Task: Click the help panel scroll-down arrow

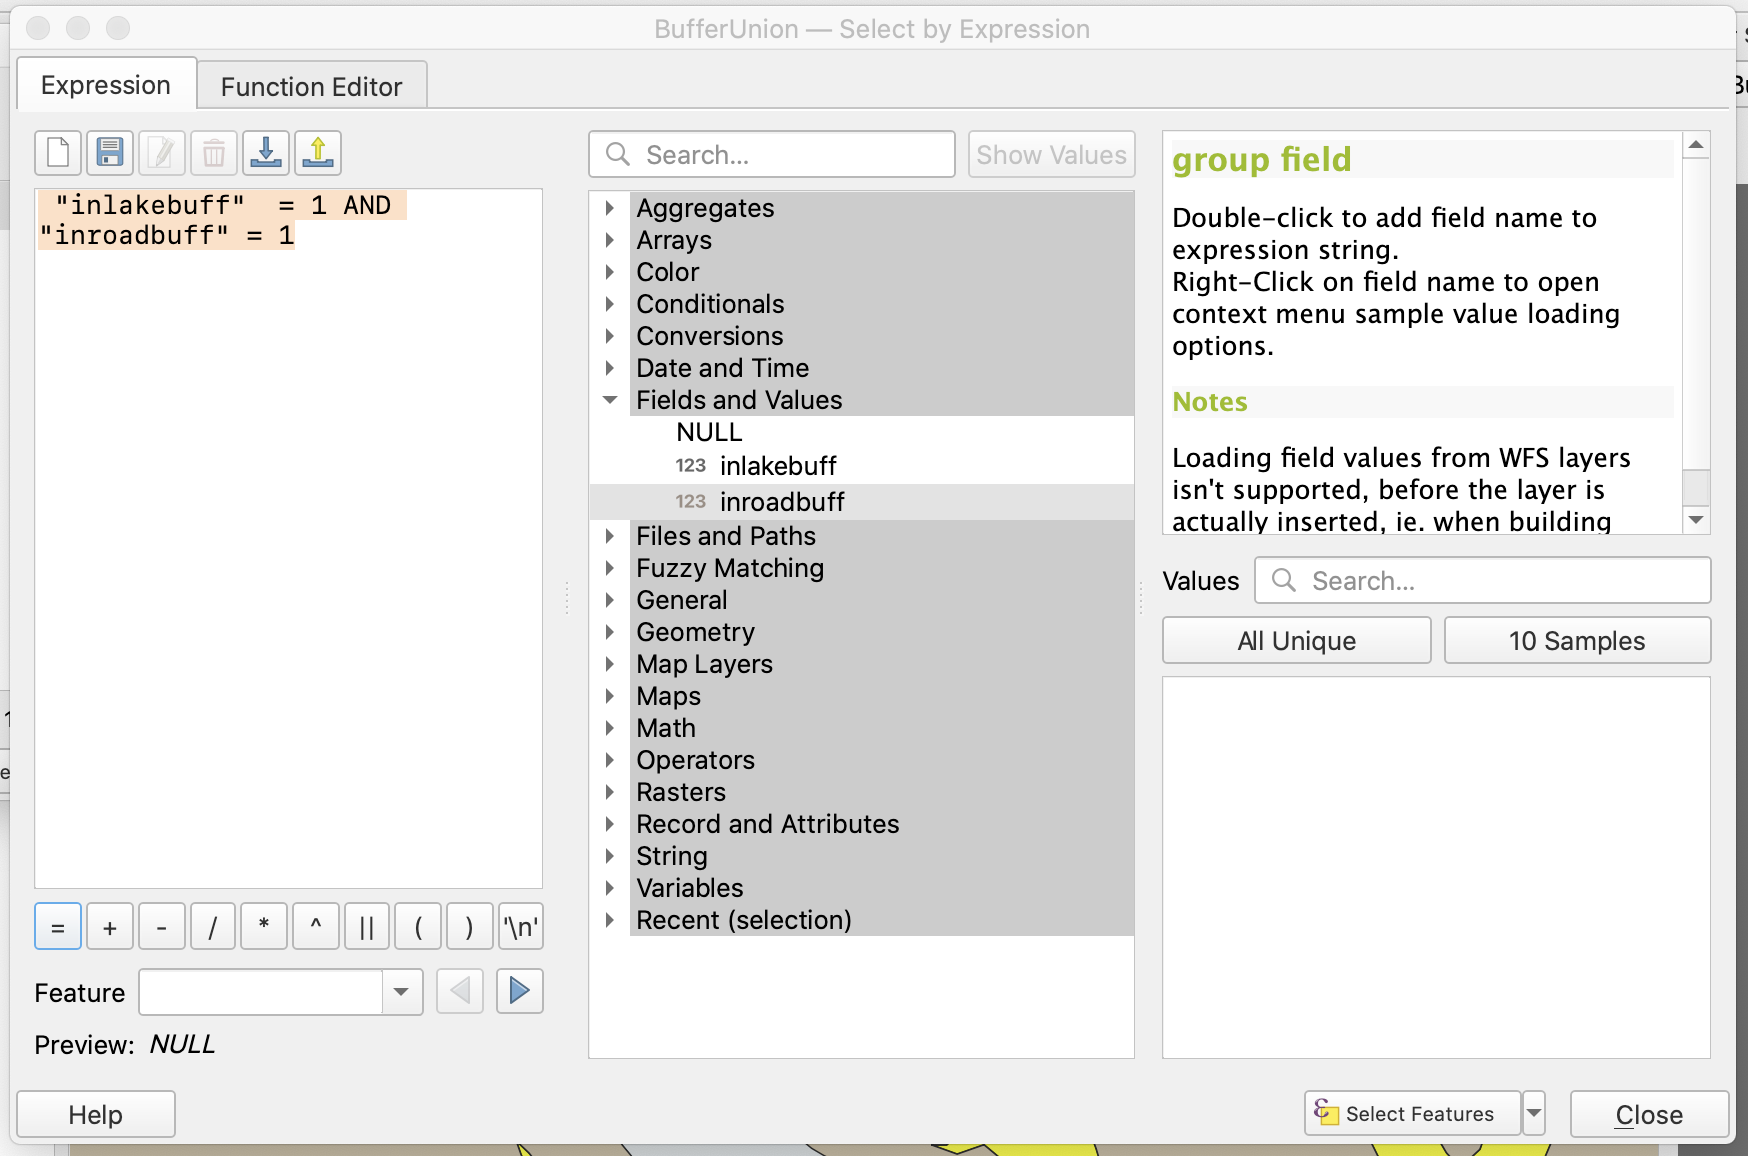Action: (1696, 520)
